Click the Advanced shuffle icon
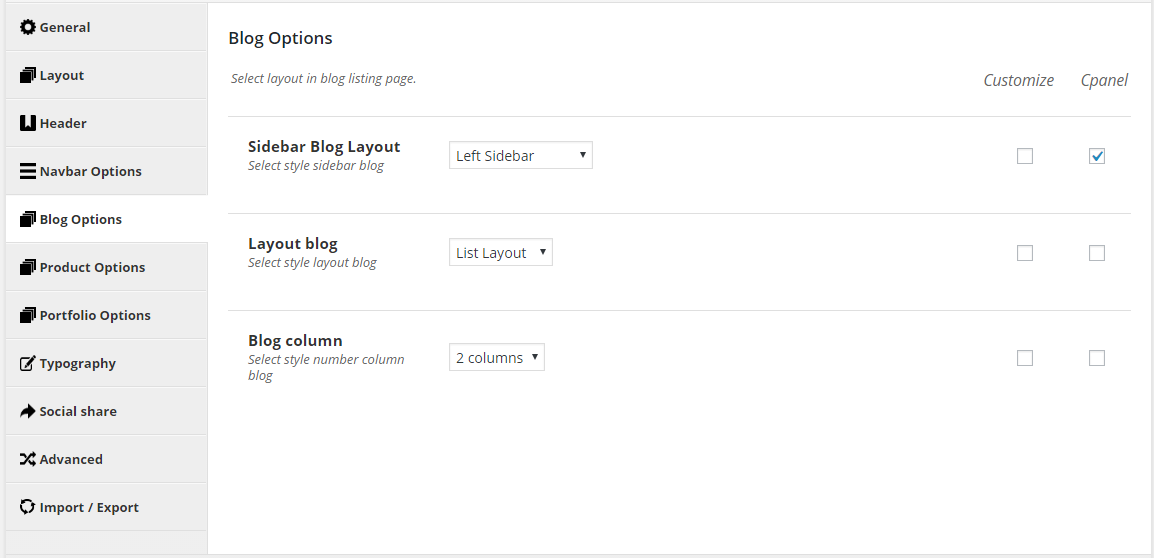1154x558 pixels. point(27,459)
